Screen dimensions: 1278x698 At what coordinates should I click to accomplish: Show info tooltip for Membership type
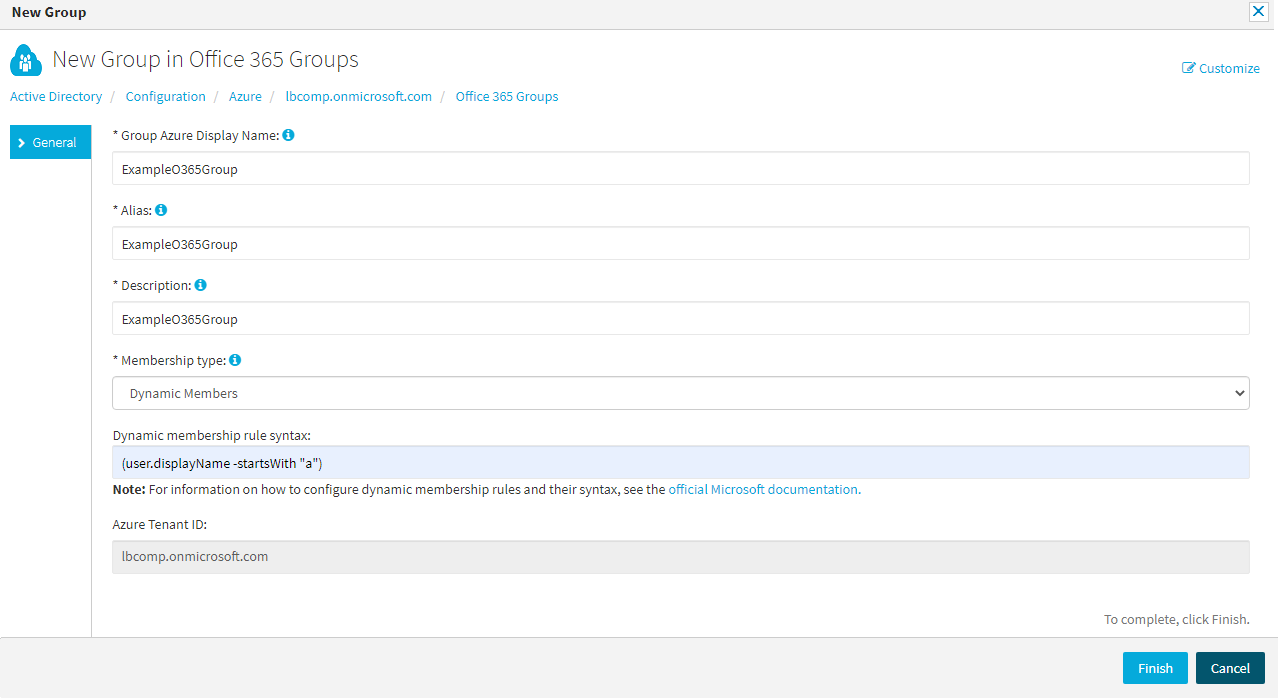tap(235, 360)
